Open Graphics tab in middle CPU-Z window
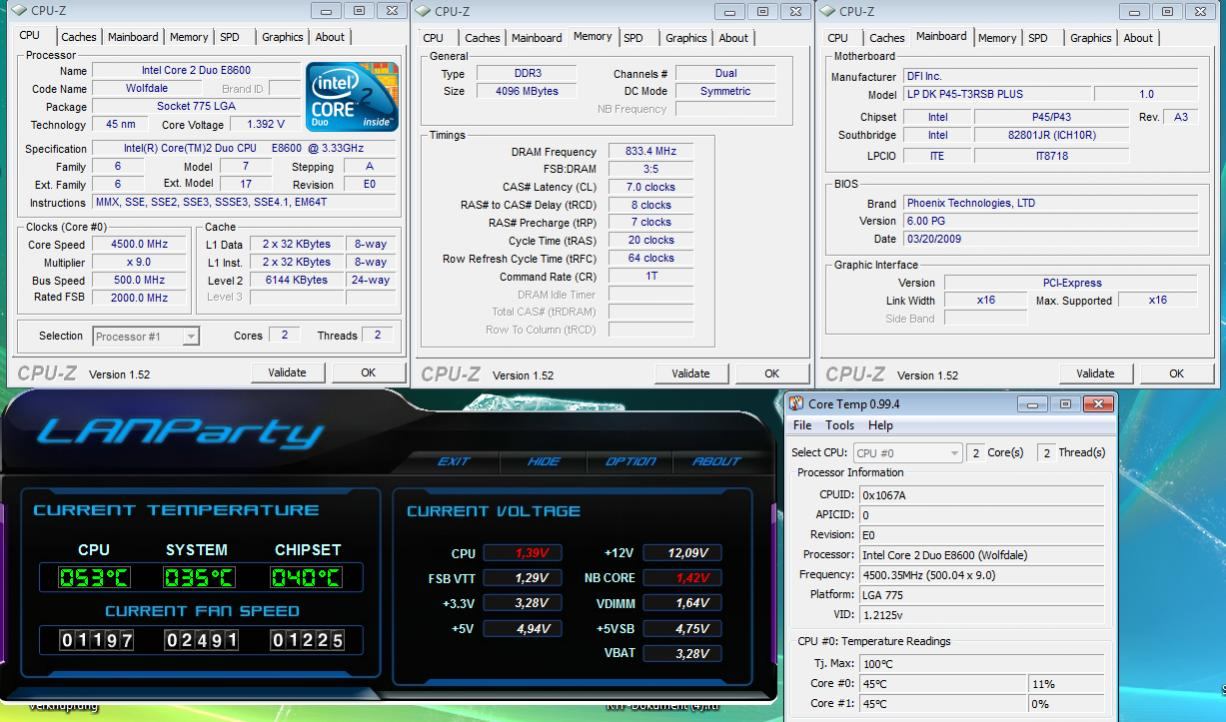Viewport: 1226px width, 722px height. point(686,38)
